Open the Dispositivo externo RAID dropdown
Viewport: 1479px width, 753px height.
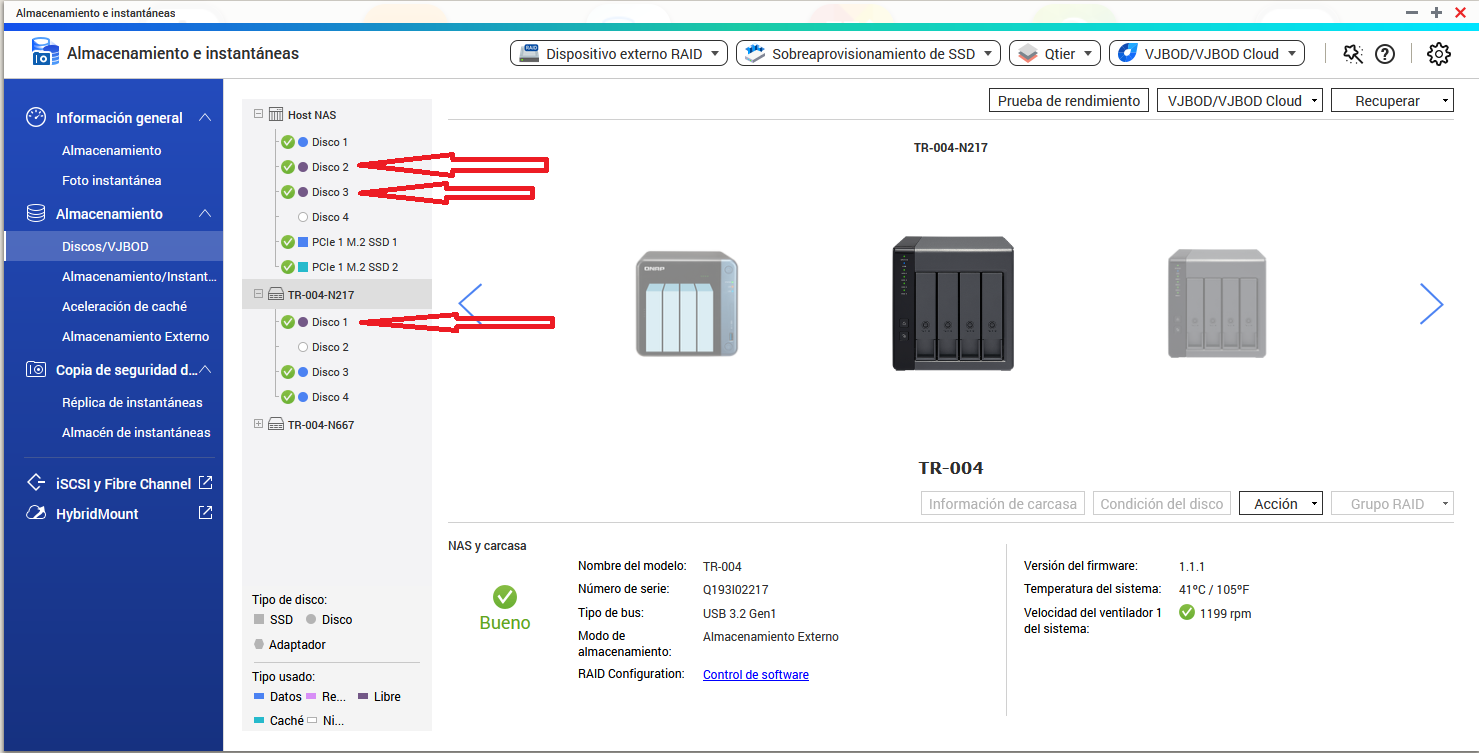tap(619, 54)
